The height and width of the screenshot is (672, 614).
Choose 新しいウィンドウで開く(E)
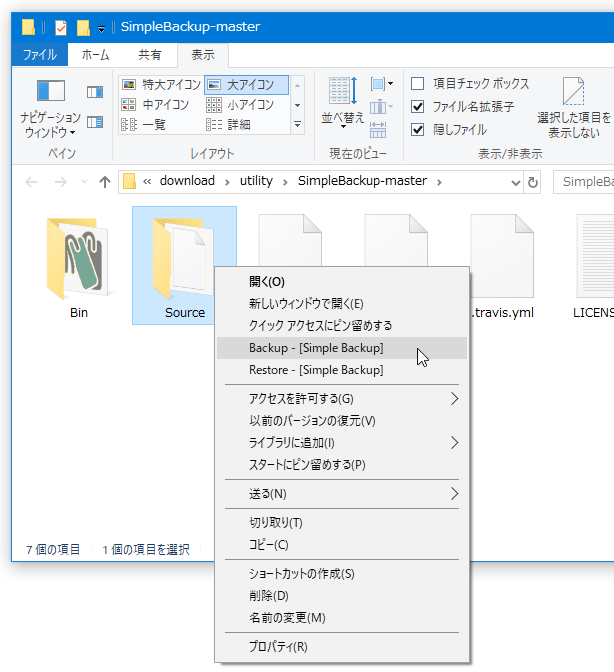341,304
